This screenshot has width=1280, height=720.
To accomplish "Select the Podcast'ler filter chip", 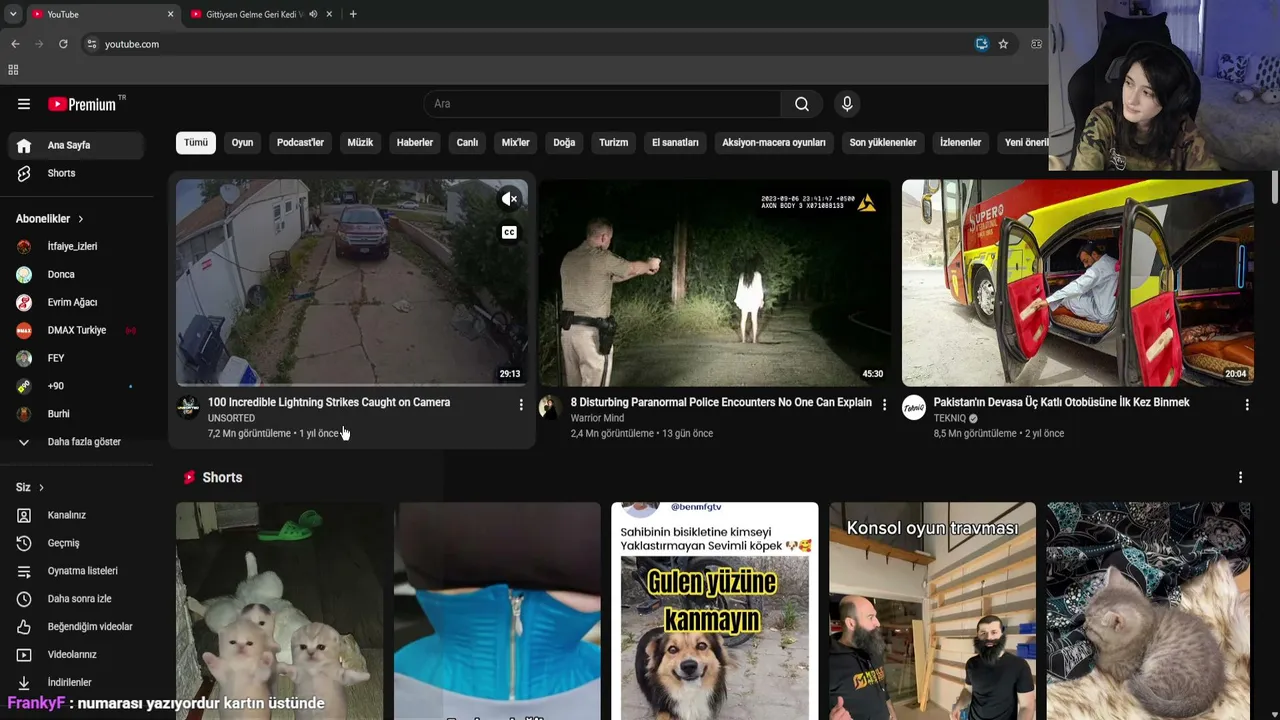I will [x=300, y=142].
